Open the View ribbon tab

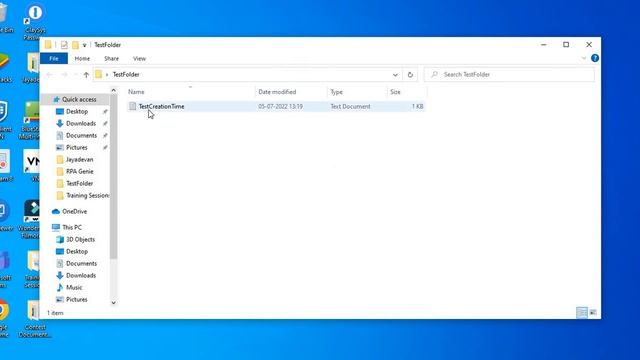(x=139, y=59)
